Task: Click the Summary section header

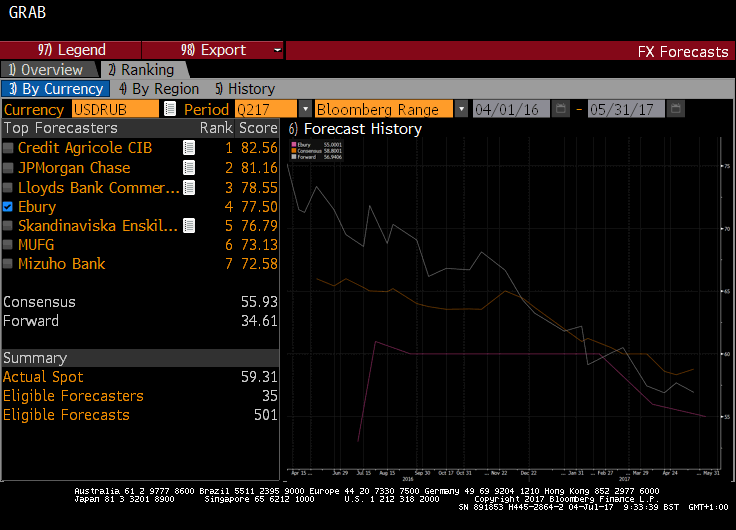Action: pyautogui.click(x=140, y=358)
